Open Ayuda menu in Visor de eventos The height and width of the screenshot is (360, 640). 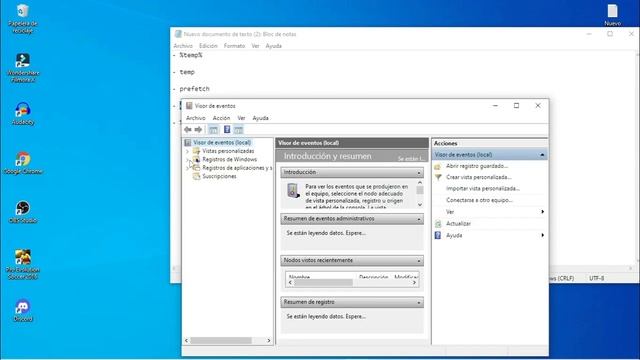260,118
